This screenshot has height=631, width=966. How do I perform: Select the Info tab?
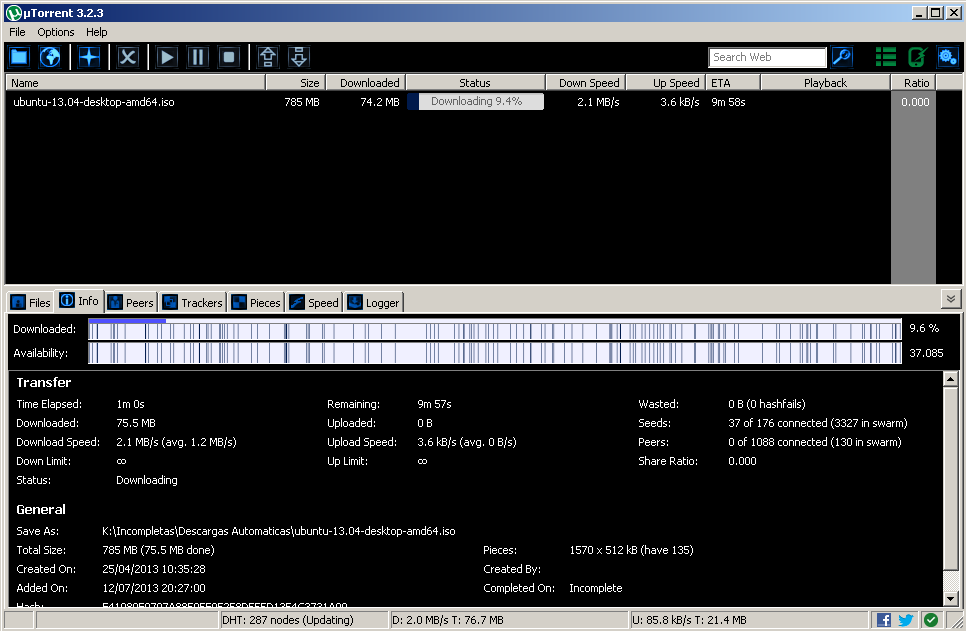click(x=79, y=301)
